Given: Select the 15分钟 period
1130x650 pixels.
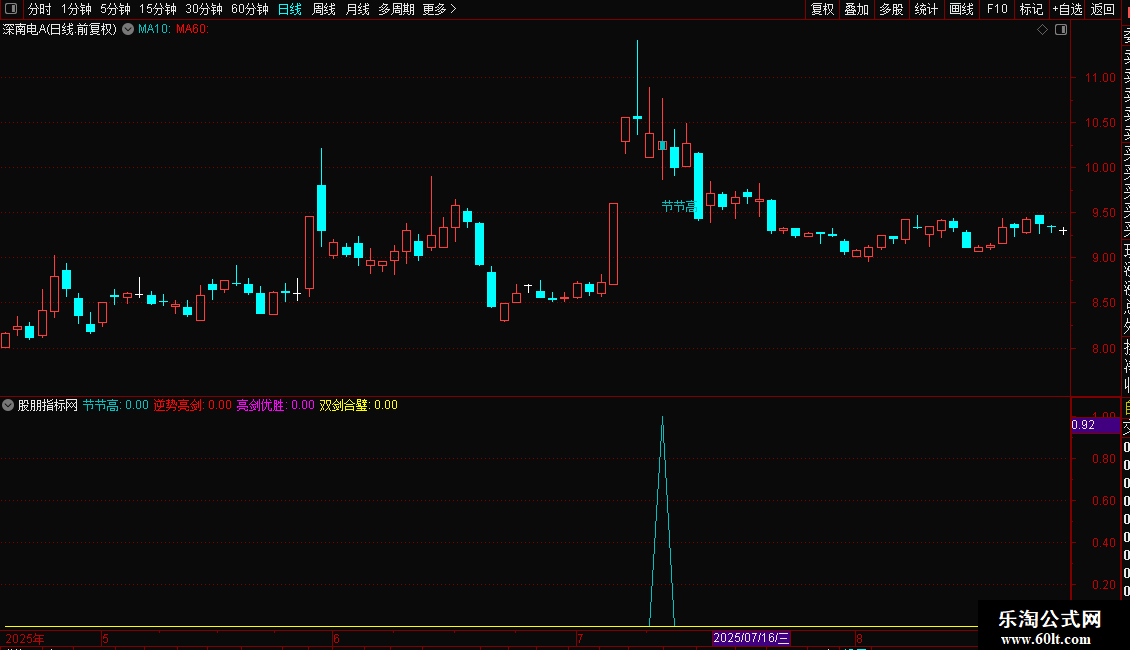Looking at the screenshot, I should click(157, 9).
